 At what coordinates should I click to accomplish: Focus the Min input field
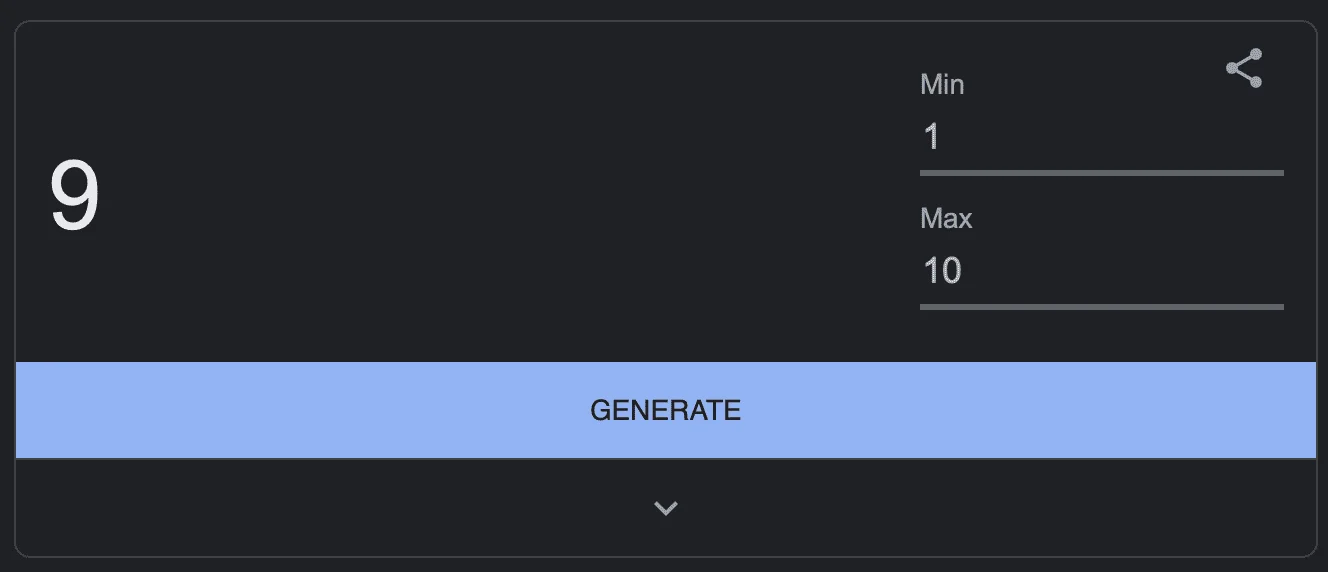[x=1101, y=137]
